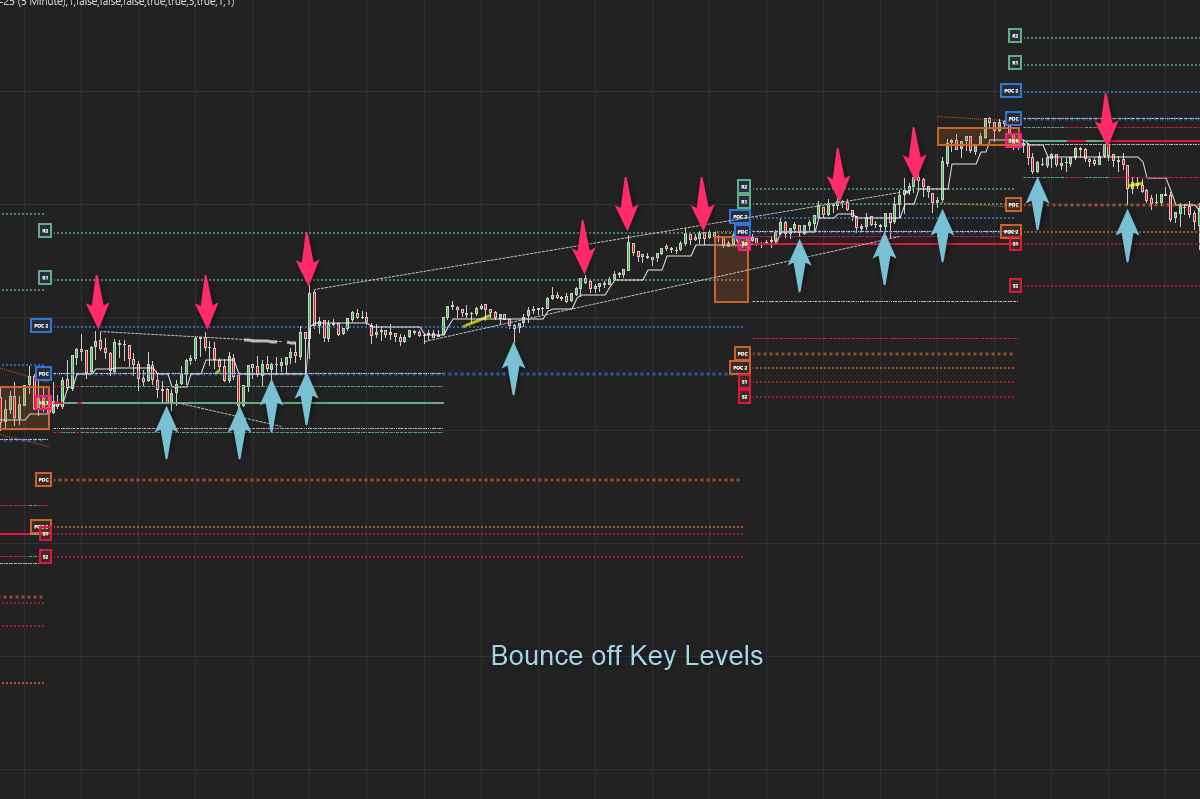Click red S2 label in lower center cluster

[744, 397]
